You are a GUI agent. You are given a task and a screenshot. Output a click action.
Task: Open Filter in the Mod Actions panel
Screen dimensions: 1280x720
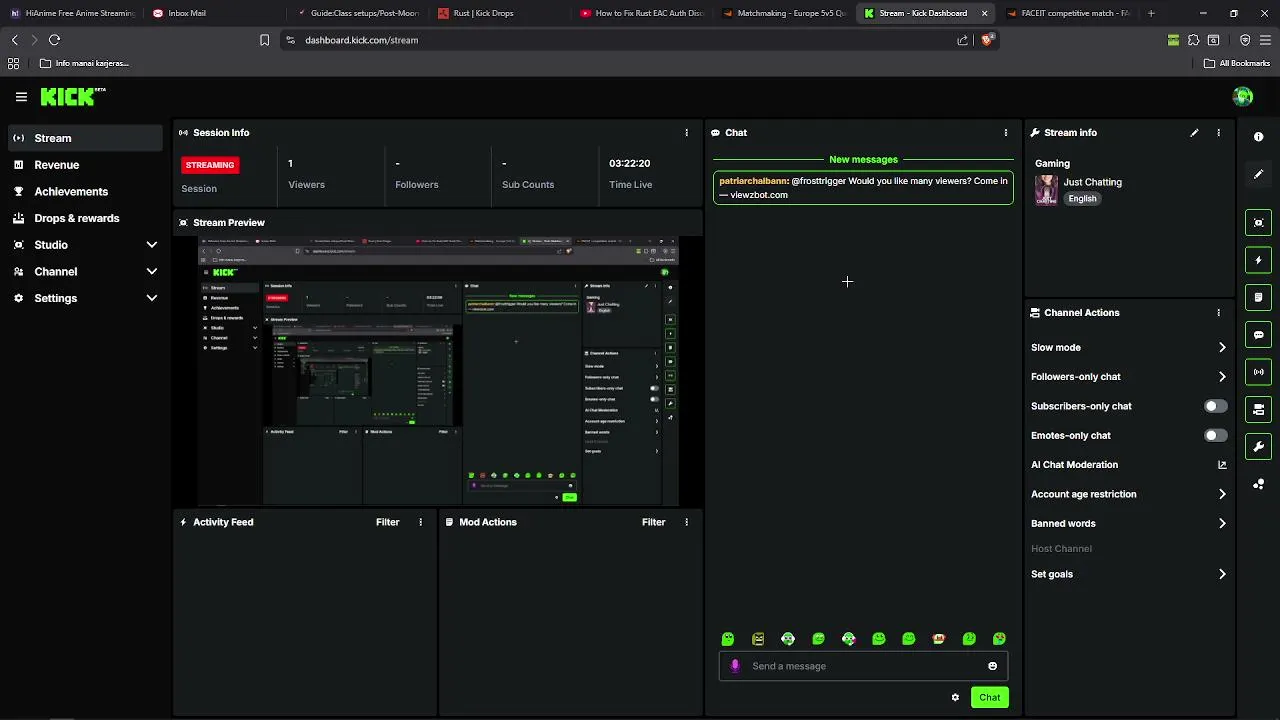(x=653, y=522)
